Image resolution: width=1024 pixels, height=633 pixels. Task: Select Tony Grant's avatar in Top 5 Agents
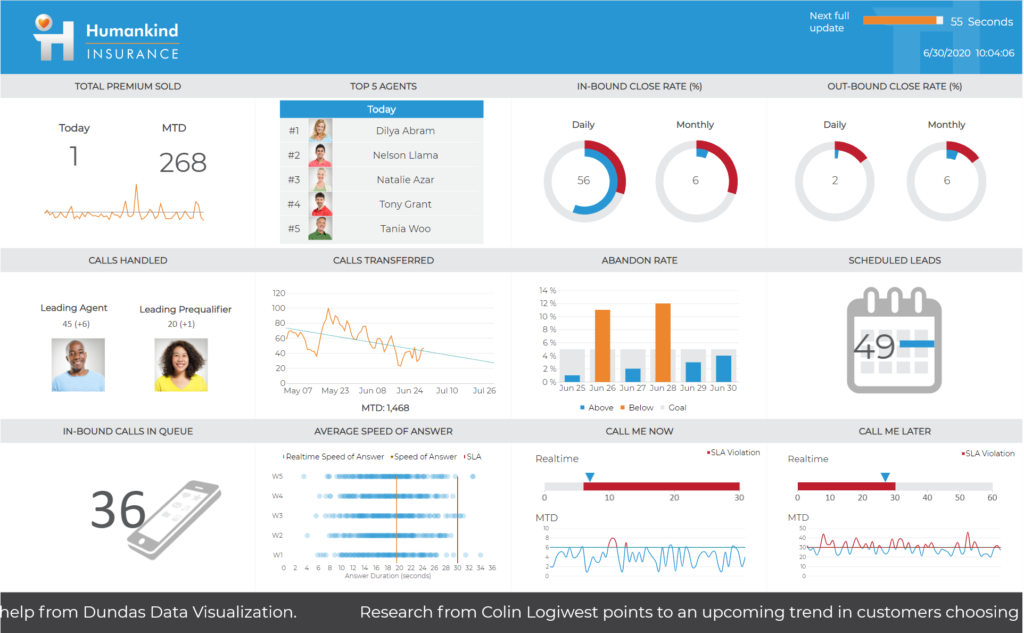pos(320,204)
